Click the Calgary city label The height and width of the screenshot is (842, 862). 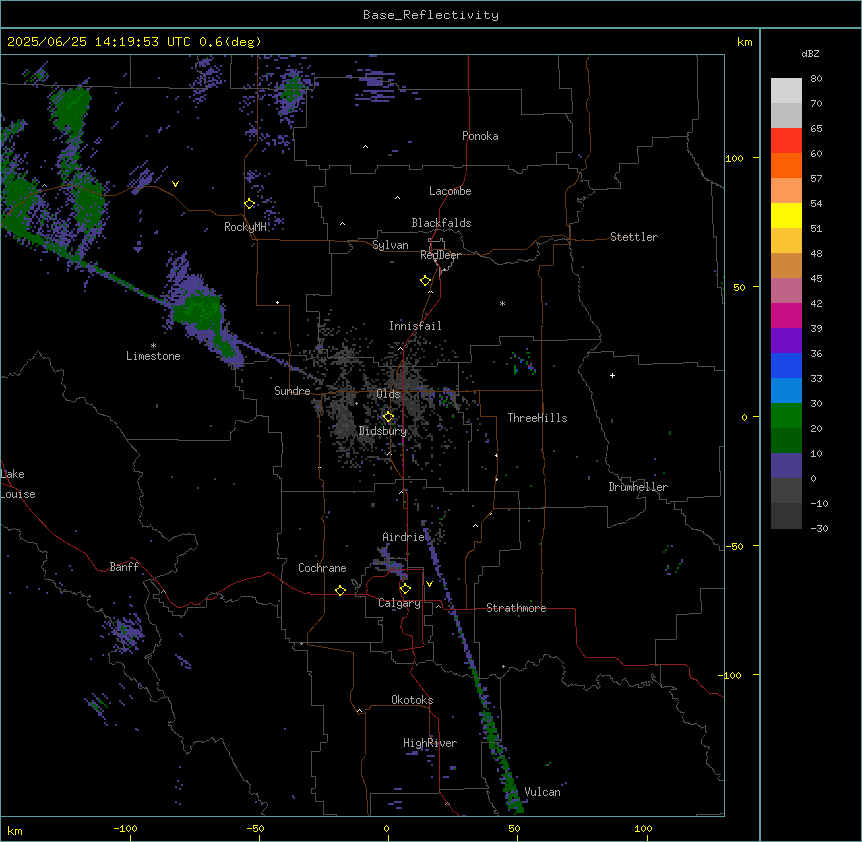pos(399,603)
